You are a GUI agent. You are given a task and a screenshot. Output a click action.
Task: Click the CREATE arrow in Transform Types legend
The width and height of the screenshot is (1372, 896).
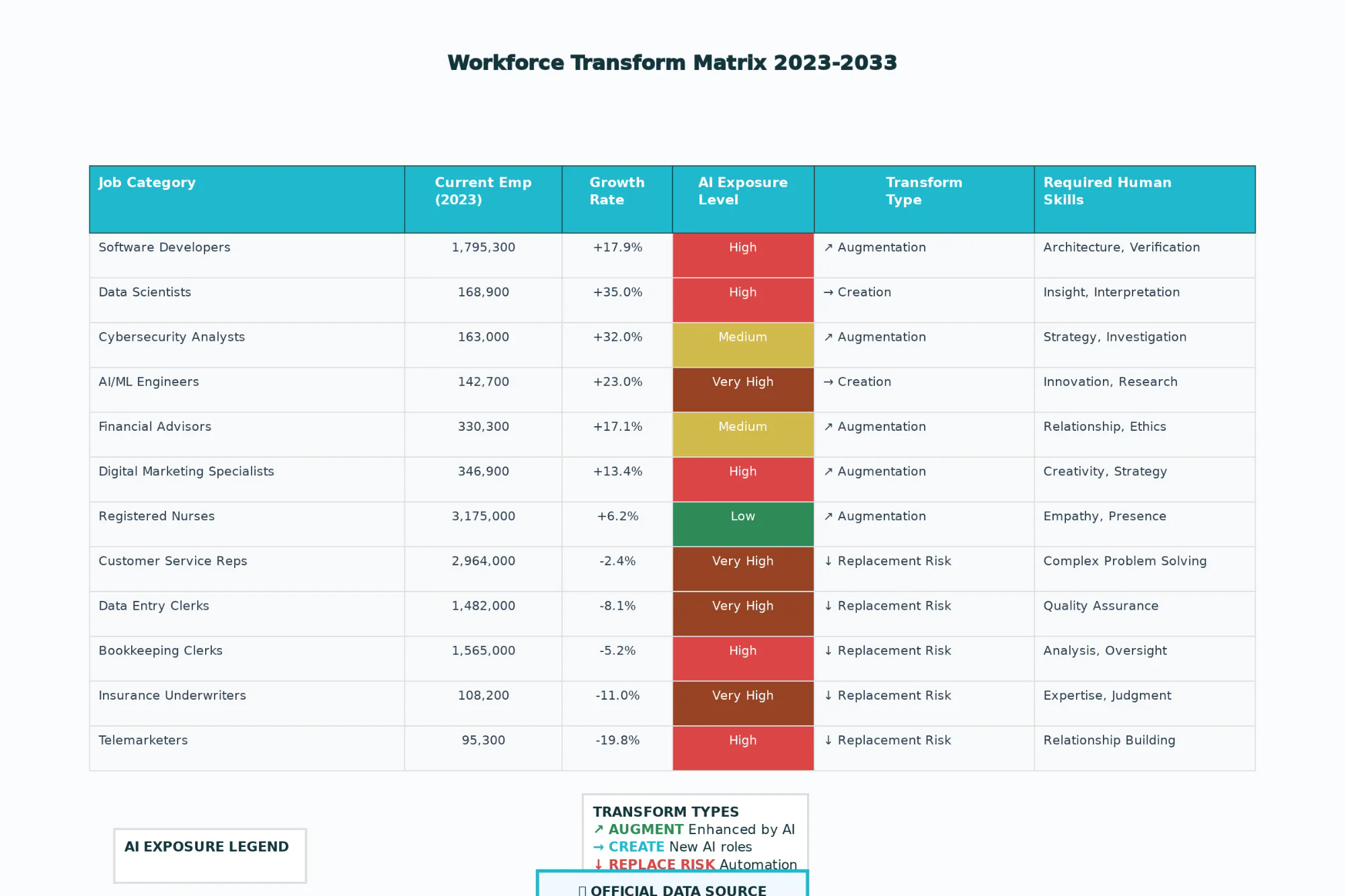(596, 845)
